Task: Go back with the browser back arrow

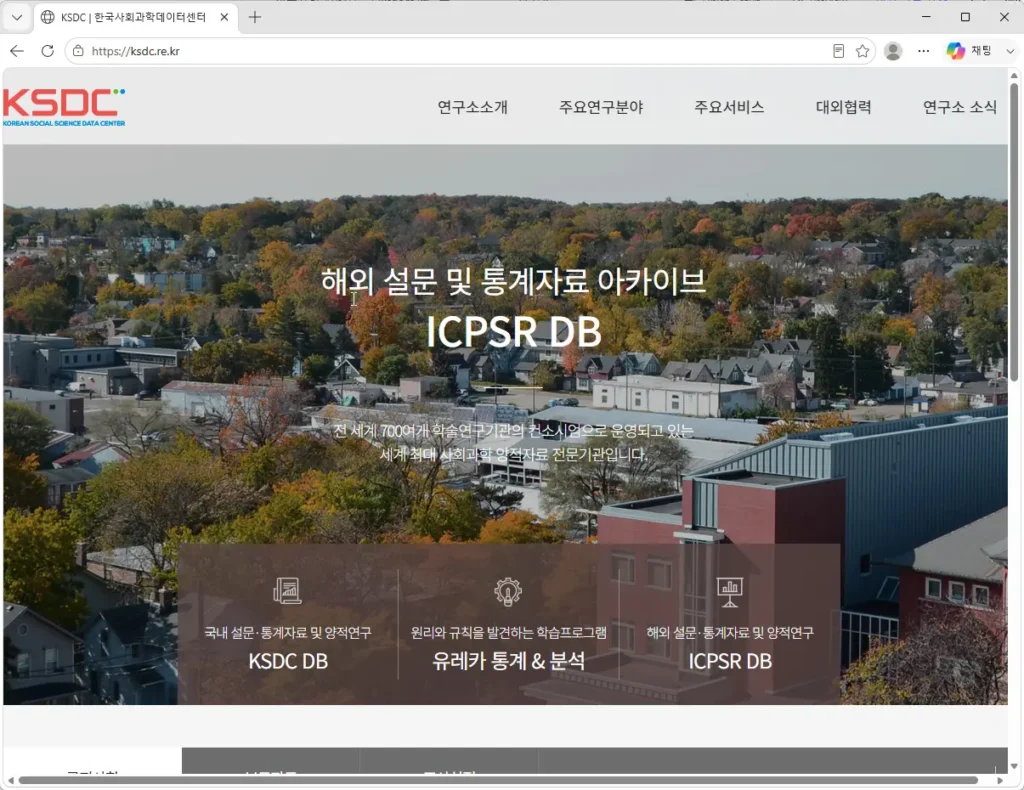Action: (x=17, y=51)
